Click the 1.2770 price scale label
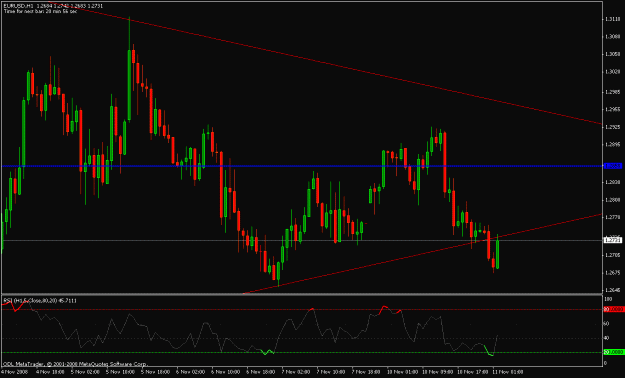This screenshot has height=378, width=625. tap(612, 217)
